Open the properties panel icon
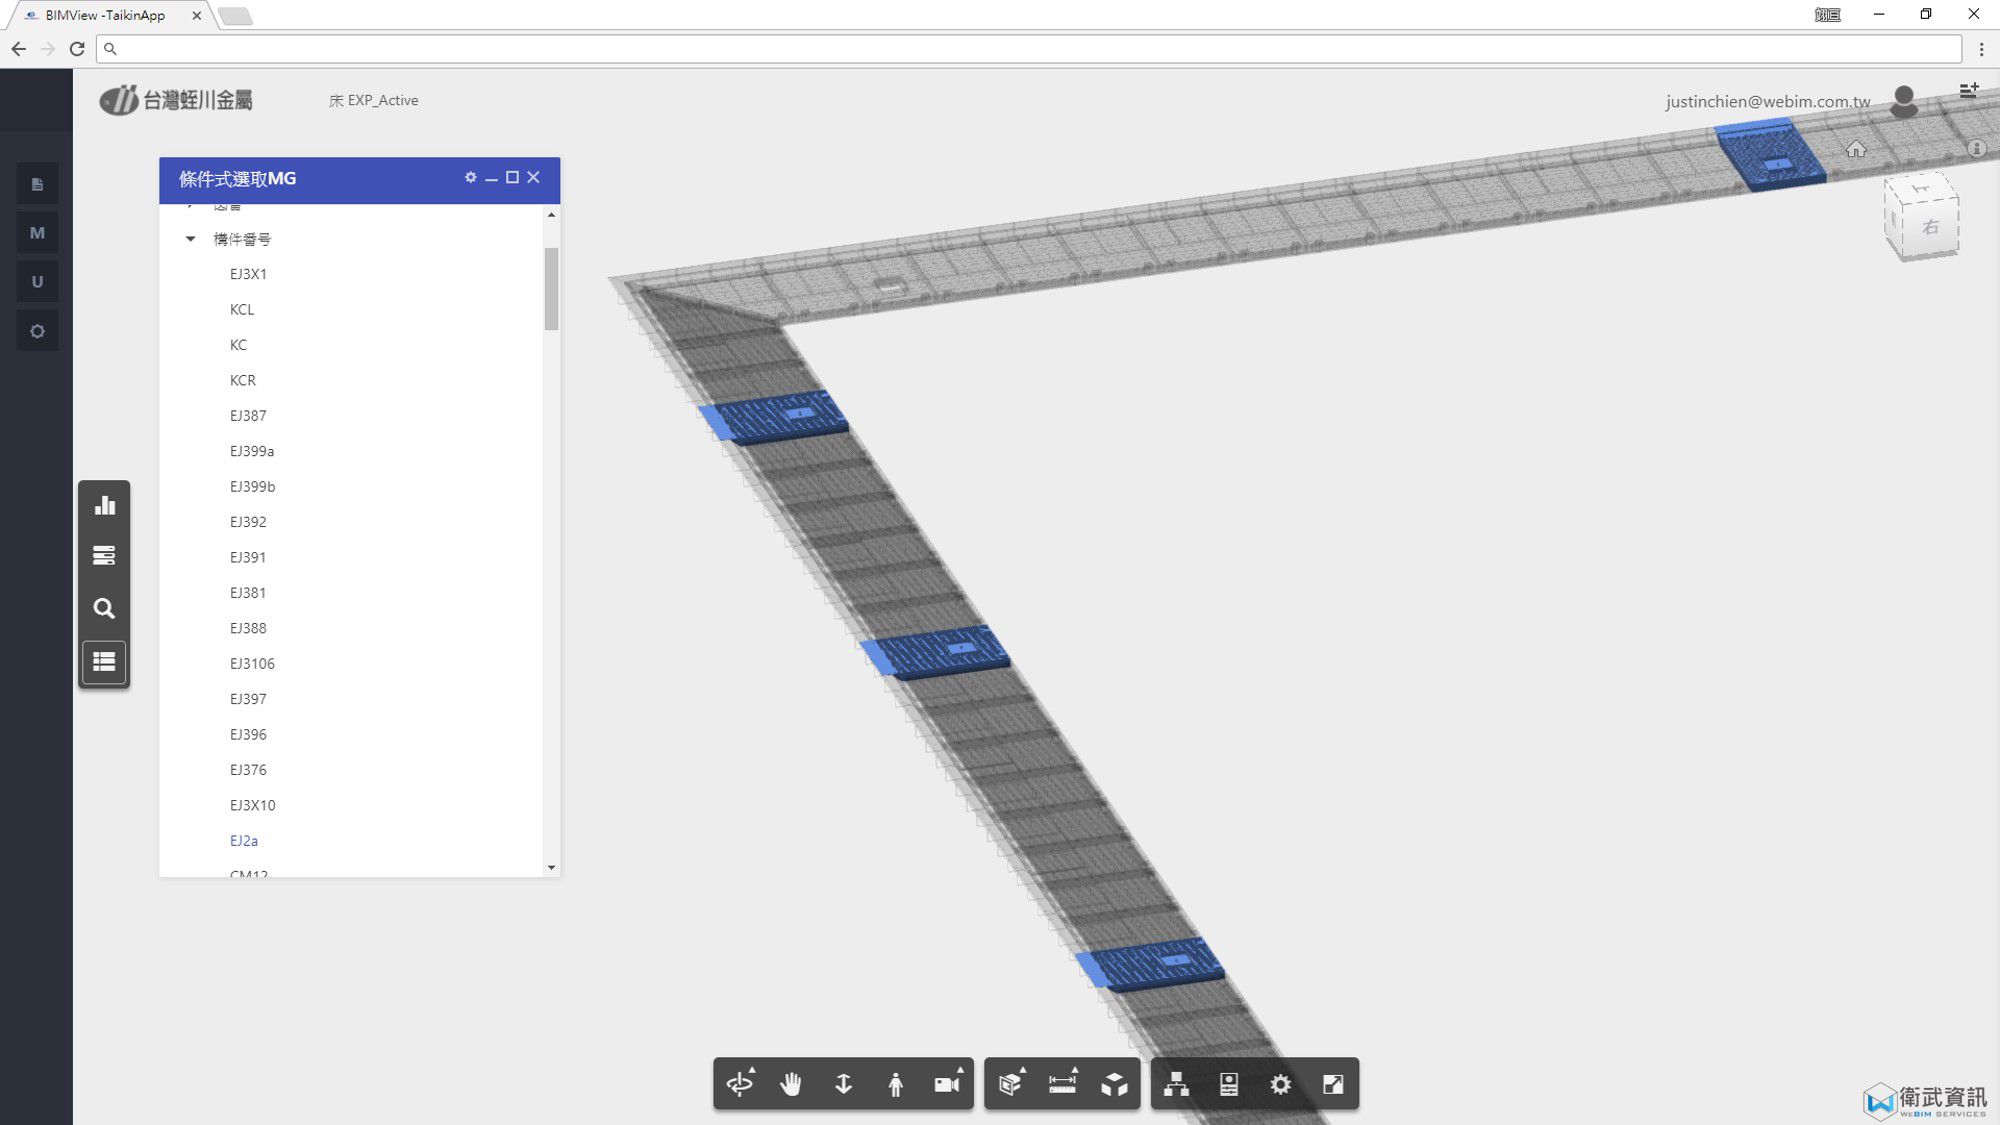The image size is (2000, 1125). click(x=1229, y=1084)
